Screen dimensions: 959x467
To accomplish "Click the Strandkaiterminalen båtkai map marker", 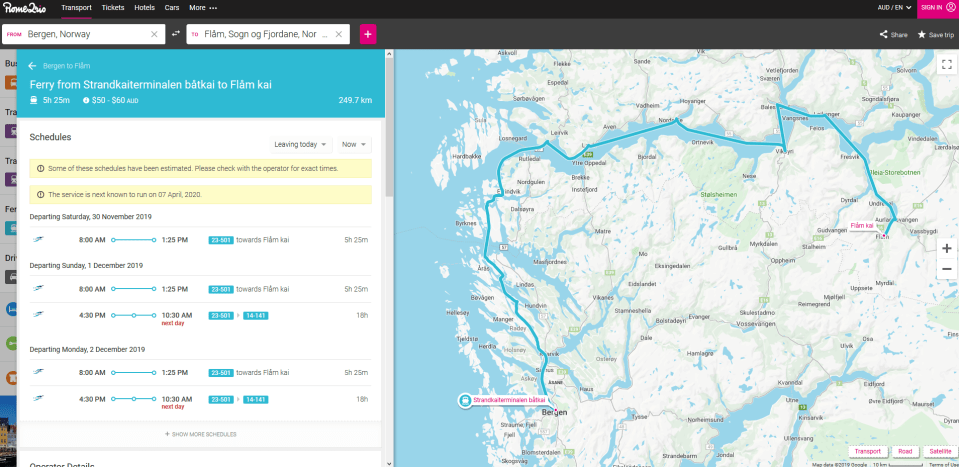I will coord(465,400).
